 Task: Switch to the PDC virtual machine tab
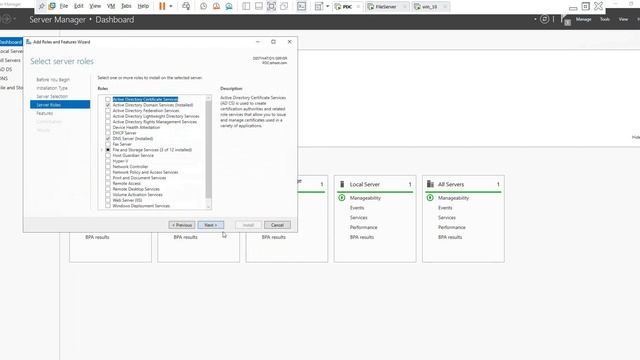tap(347, 7)
